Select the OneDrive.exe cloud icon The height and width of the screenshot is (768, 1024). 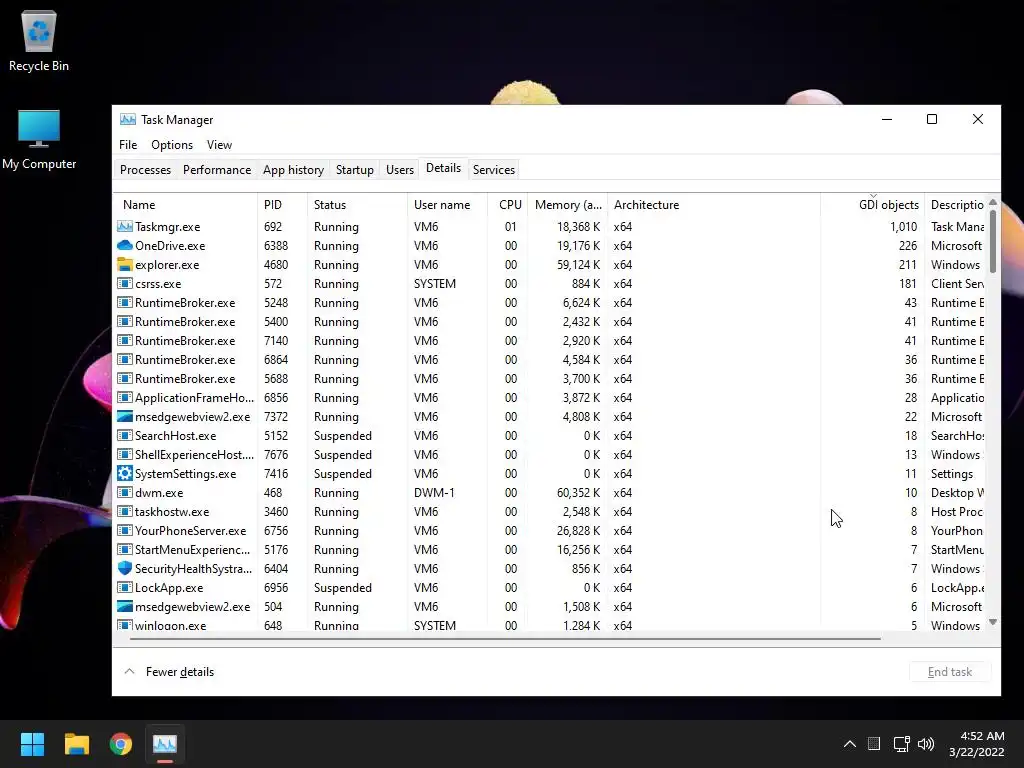pyautogui.click(x=125, y=246)
